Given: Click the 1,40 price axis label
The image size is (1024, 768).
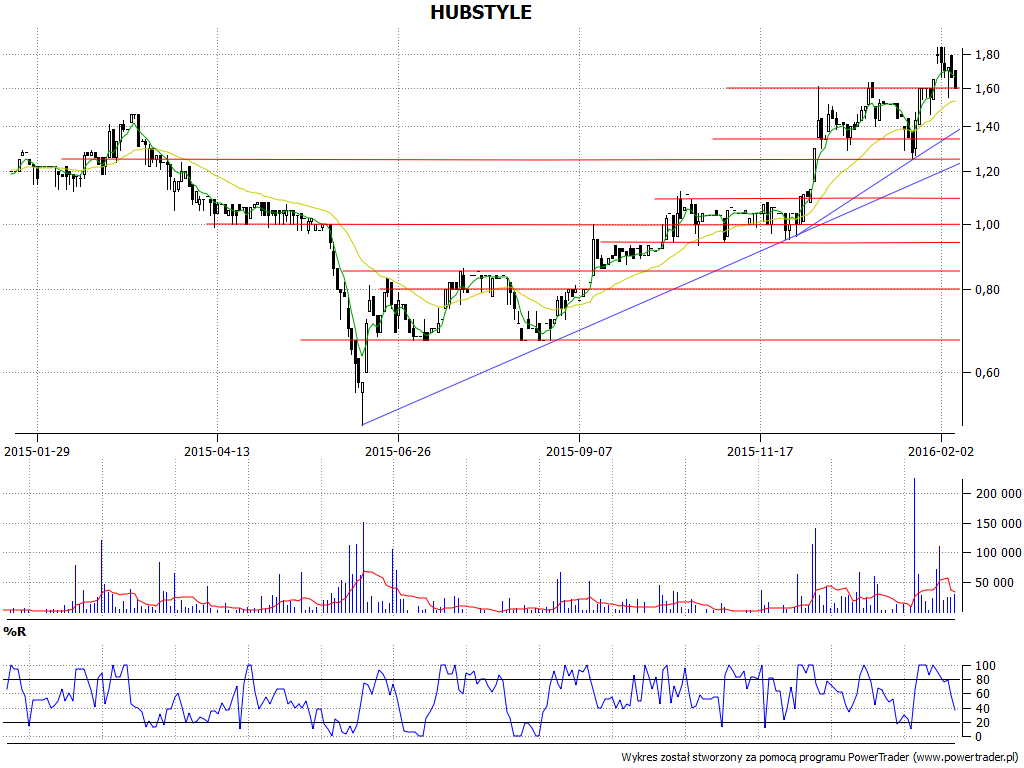Looking at the screenshot, I should pyautogui.click(x=987, y=127).
